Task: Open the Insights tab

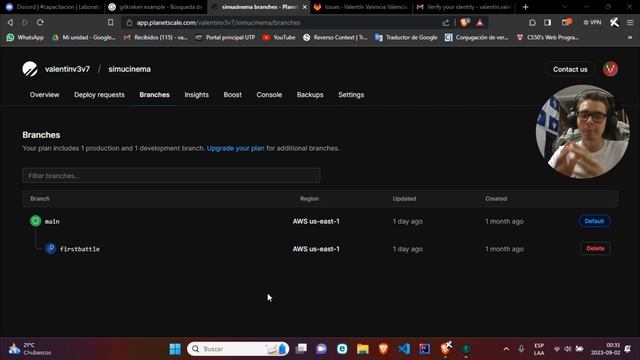Action: click(196, 95)
